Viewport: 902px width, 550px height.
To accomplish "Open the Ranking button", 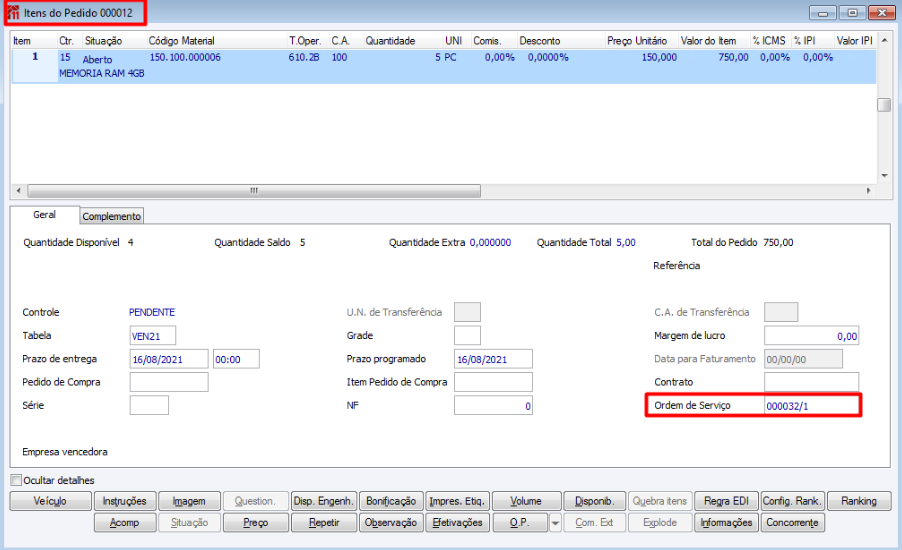I will (x=859, y=501).
